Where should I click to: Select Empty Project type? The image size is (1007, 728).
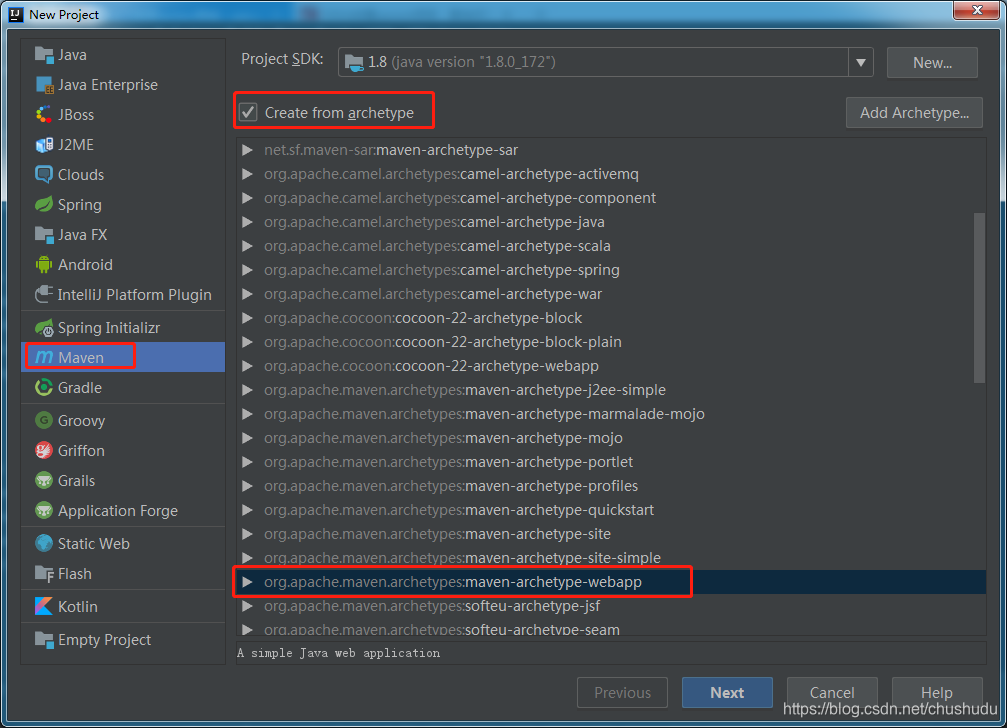(x=123, y=640)
